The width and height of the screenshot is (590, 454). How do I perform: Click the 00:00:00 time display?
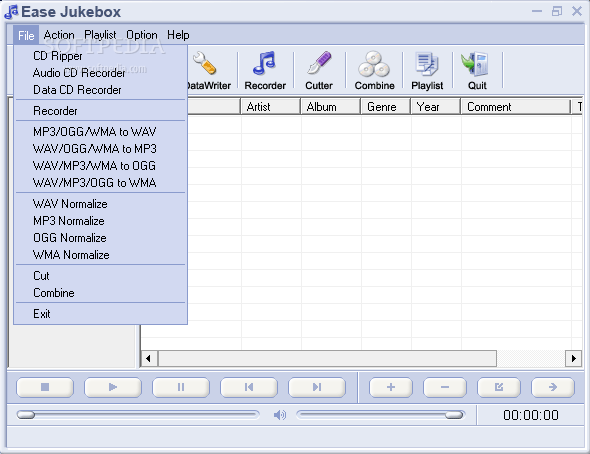tap(531, 415)
